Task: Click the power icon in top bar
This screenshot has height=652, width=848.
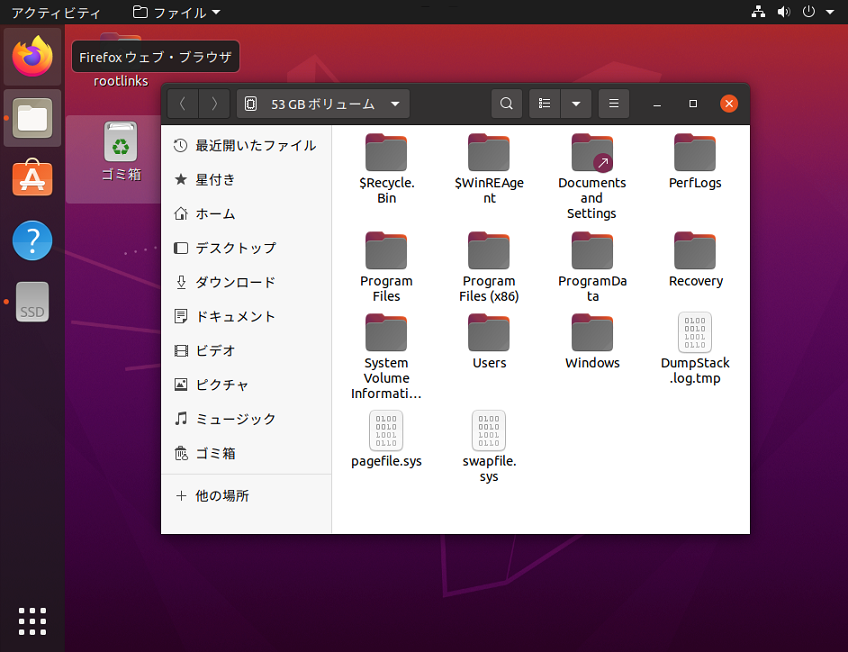Action: click(x=809, y=11)
